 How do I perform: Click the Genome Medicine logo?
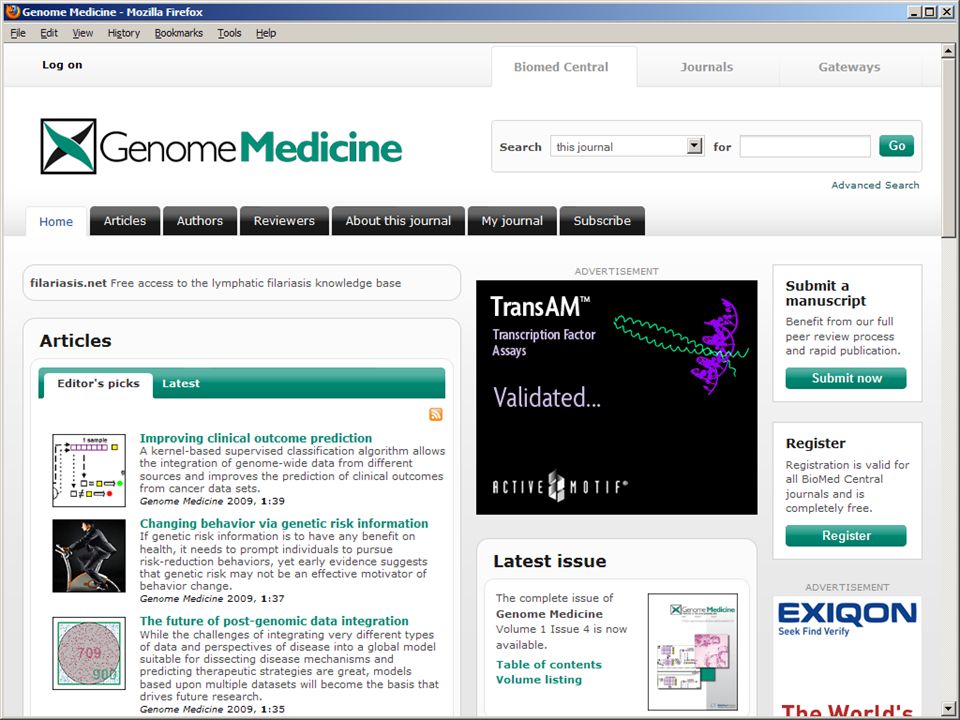coord(221,146)
